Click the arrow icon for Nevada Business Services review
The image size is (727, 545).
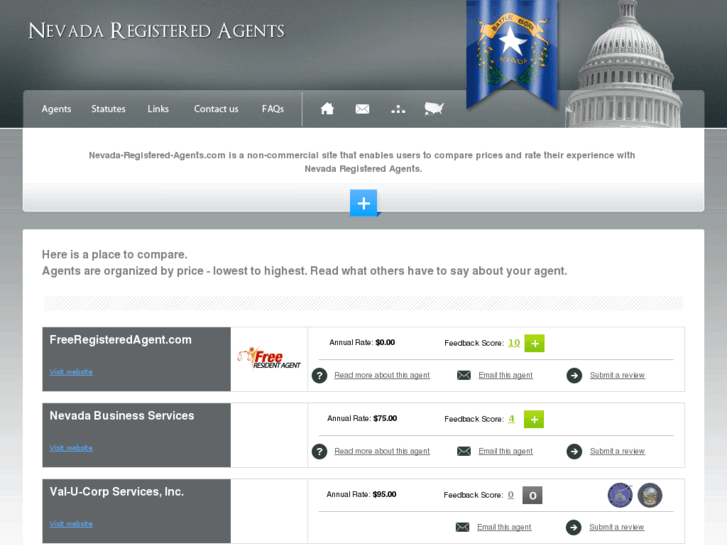pyautogui.click(x=574, y=451)
